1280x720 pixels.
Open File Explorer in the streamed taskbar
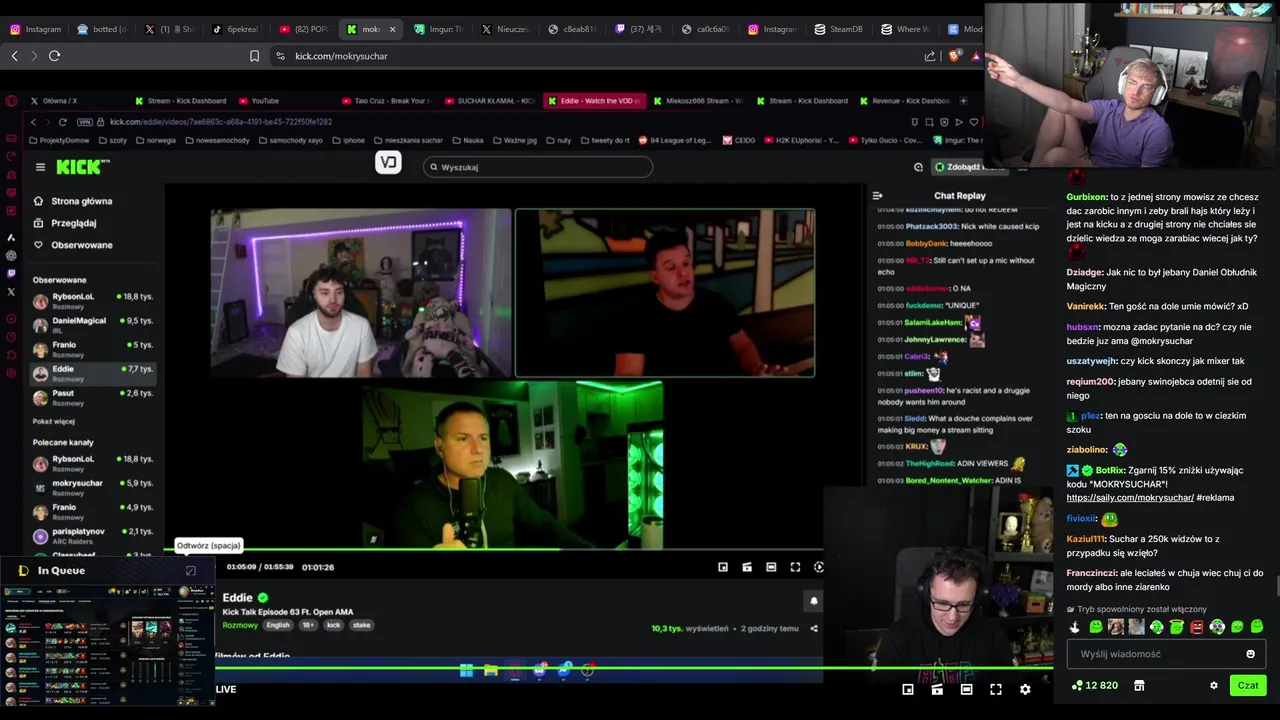pyautogui.click(x=491, y=670)
